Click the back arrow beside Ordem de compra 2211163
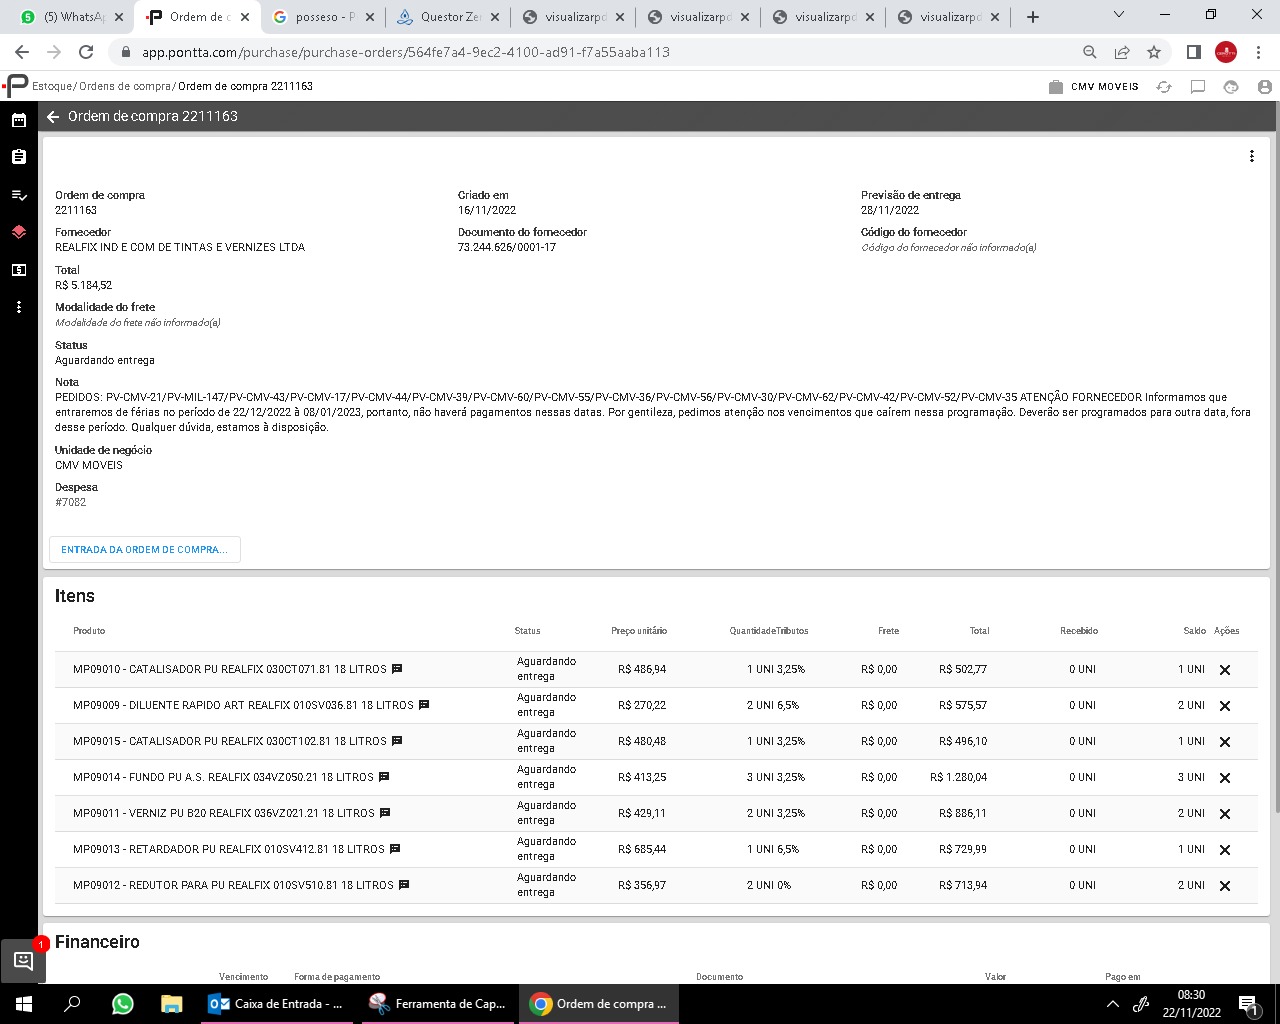The image size is (1280, 1024). (53, 117)
